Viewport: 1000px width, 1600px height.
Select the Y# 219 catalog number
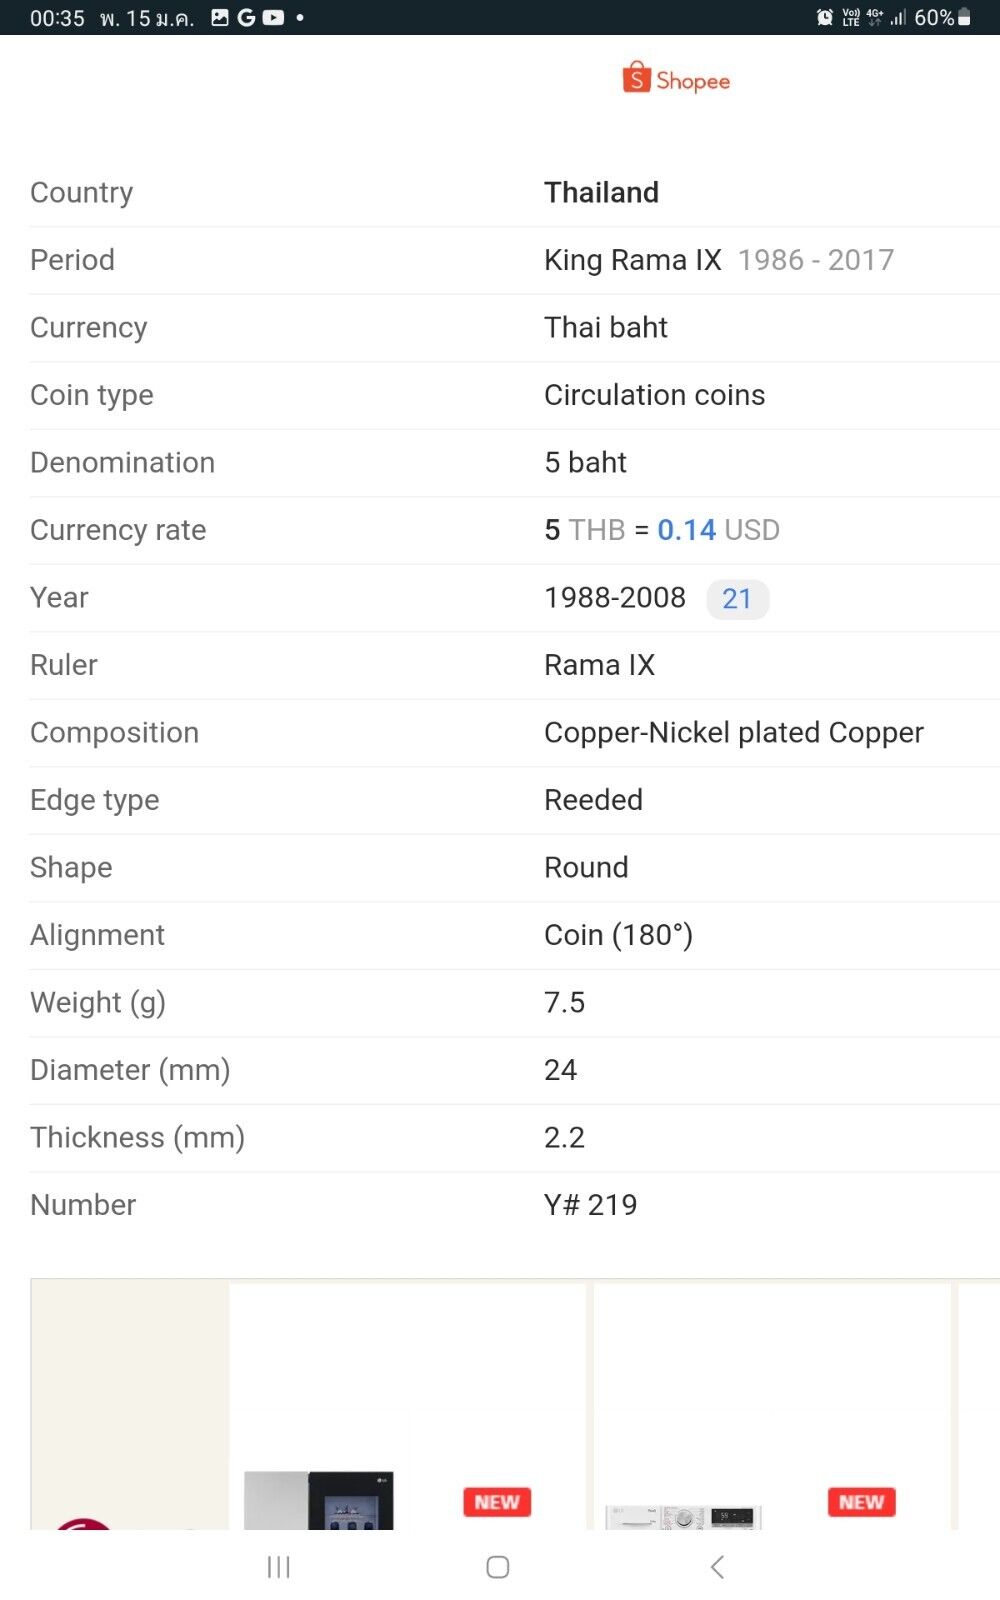pos(591,1205)
